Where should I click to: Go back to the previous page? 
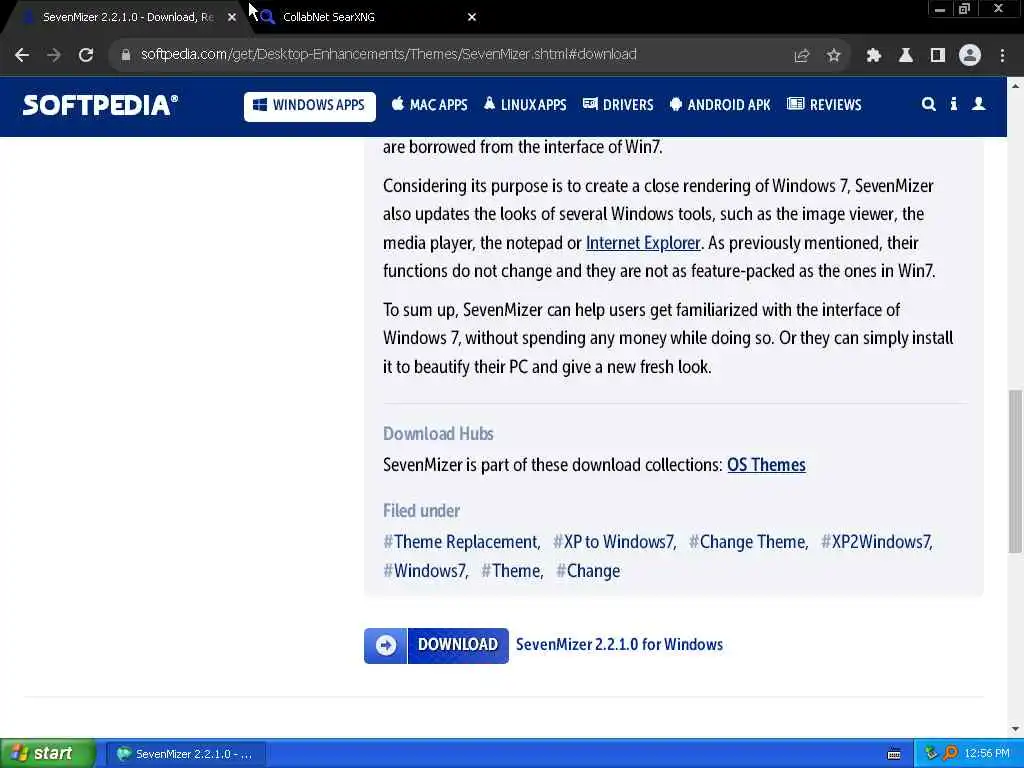(x=22, y=55)
